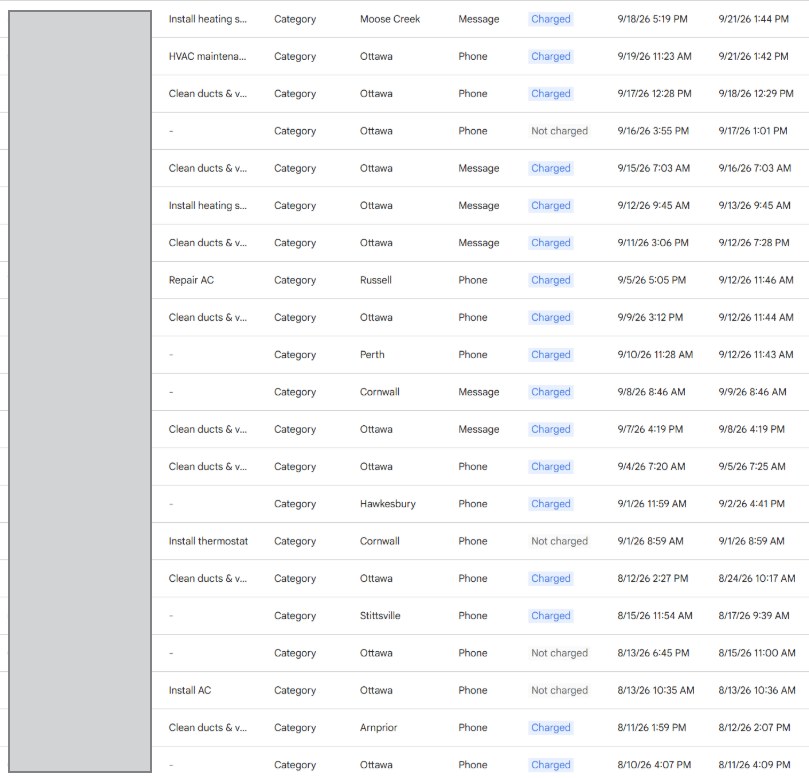Select the Repair AC job type
Viewport: 809px width, 778px height.
coord(191,280)
